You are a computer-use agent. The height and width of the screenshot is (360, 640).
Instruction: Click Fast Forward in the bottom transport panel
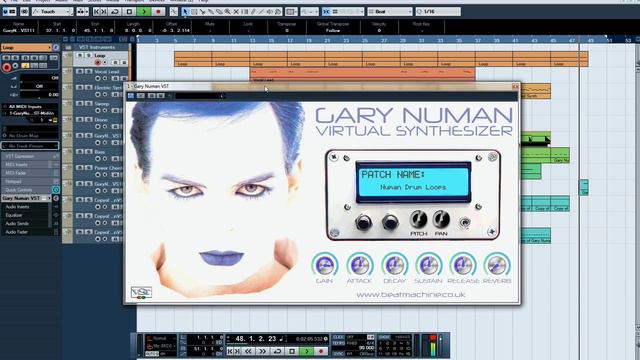(x=262, y=351)
